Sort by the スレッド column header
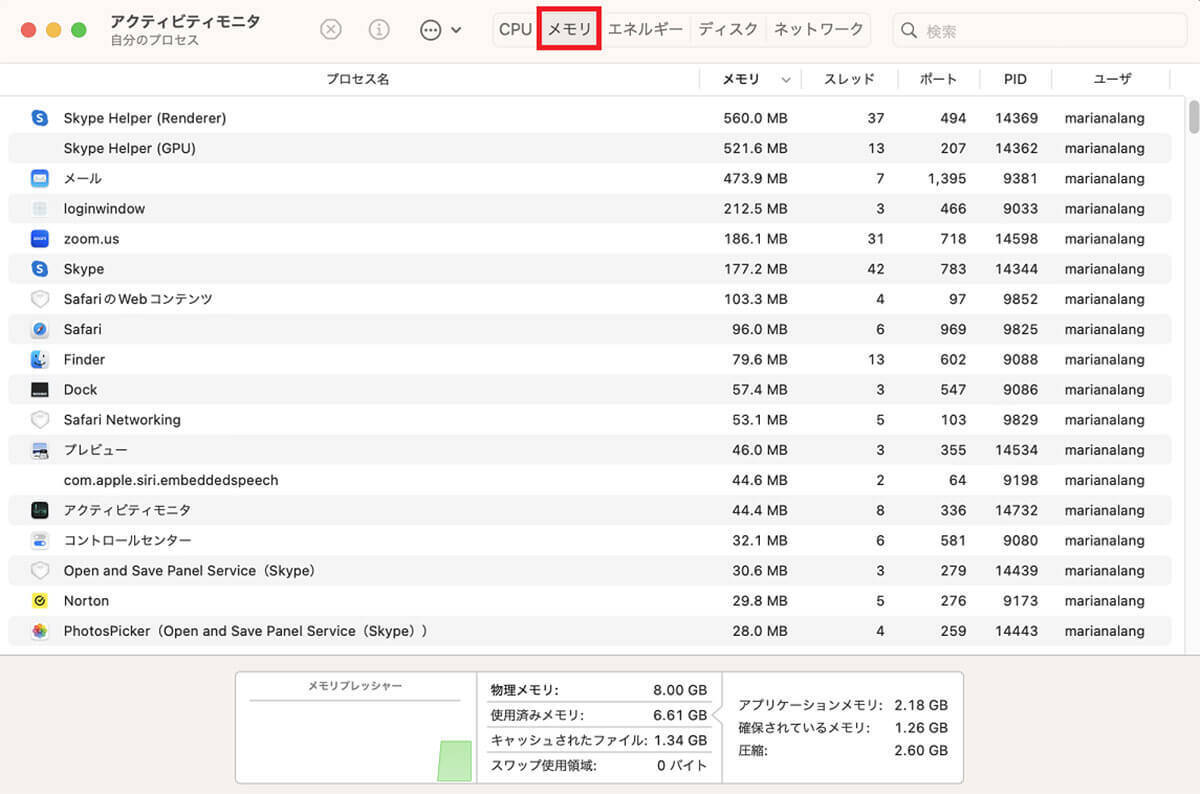 849,80
